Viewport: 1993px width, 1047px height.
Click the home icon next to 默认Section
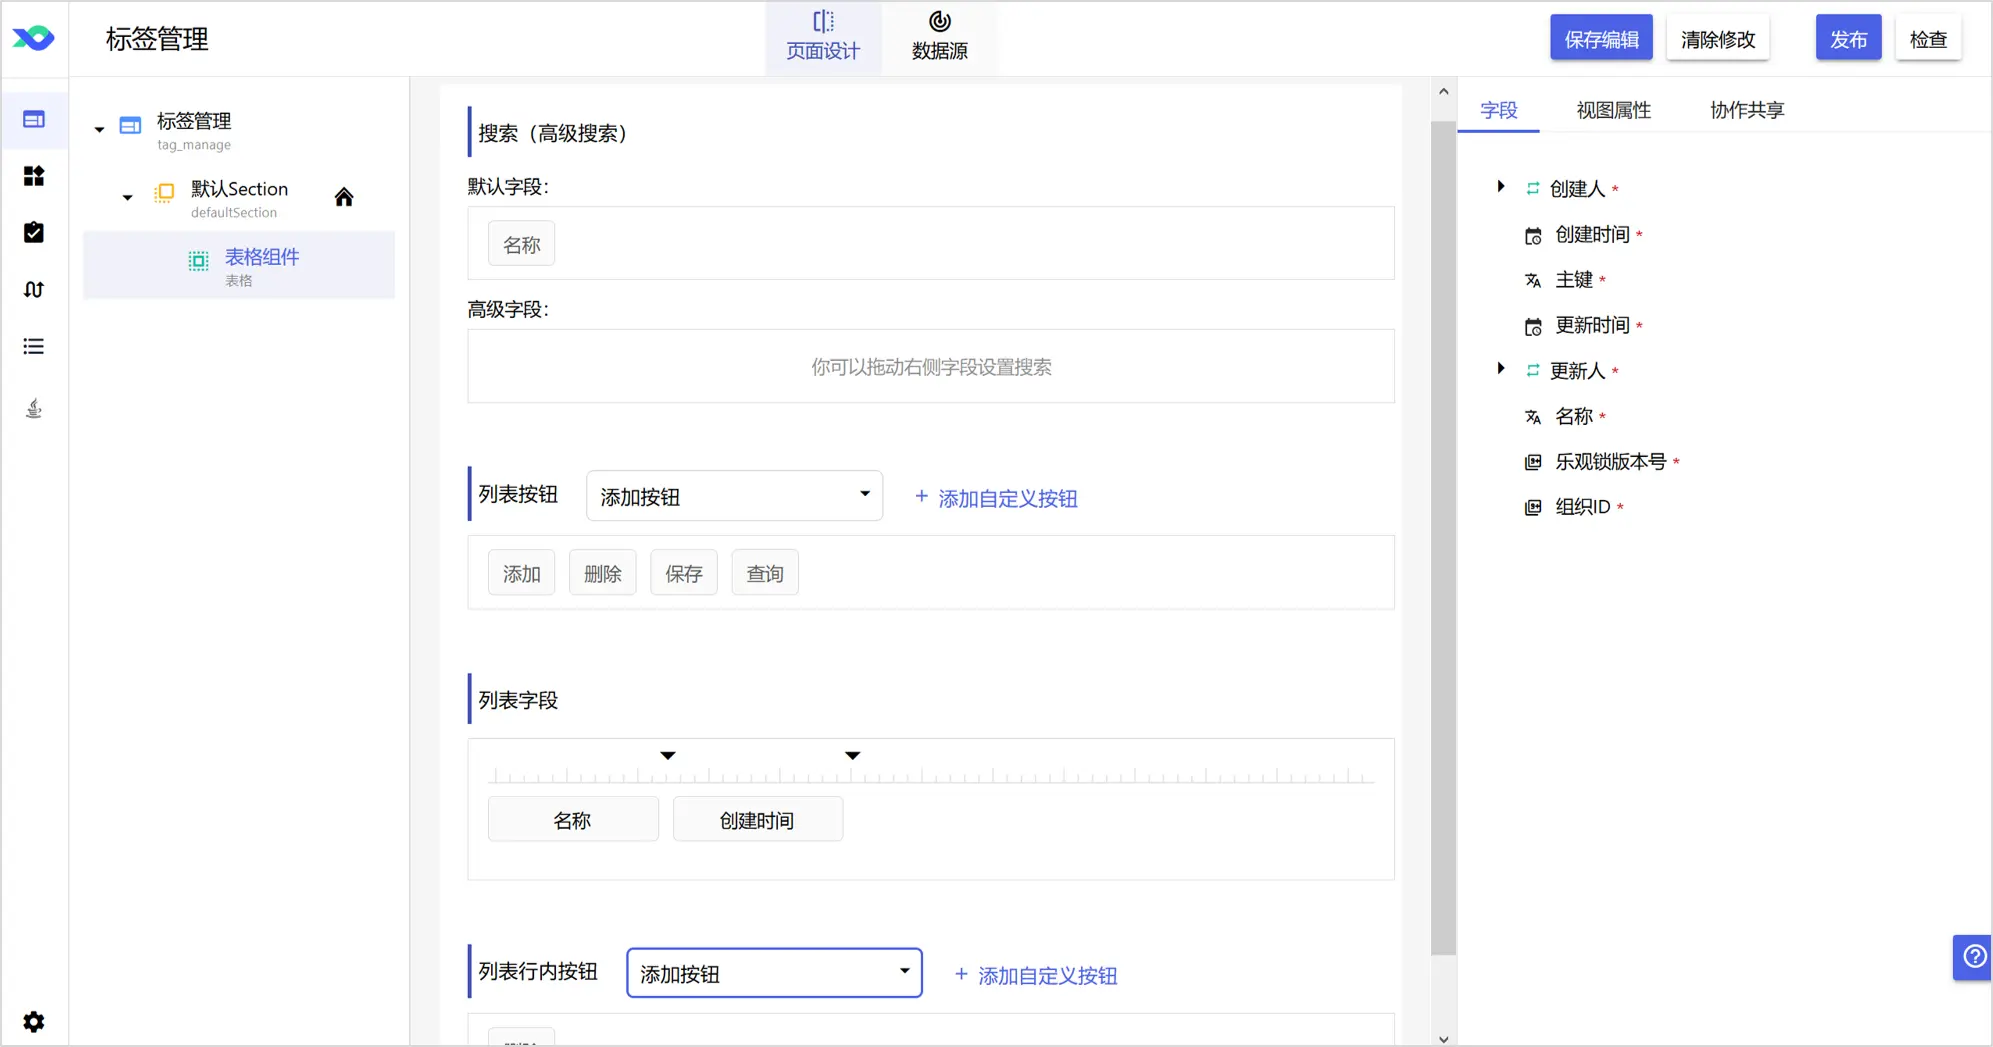pyautogui.click(x=344, y=197)
